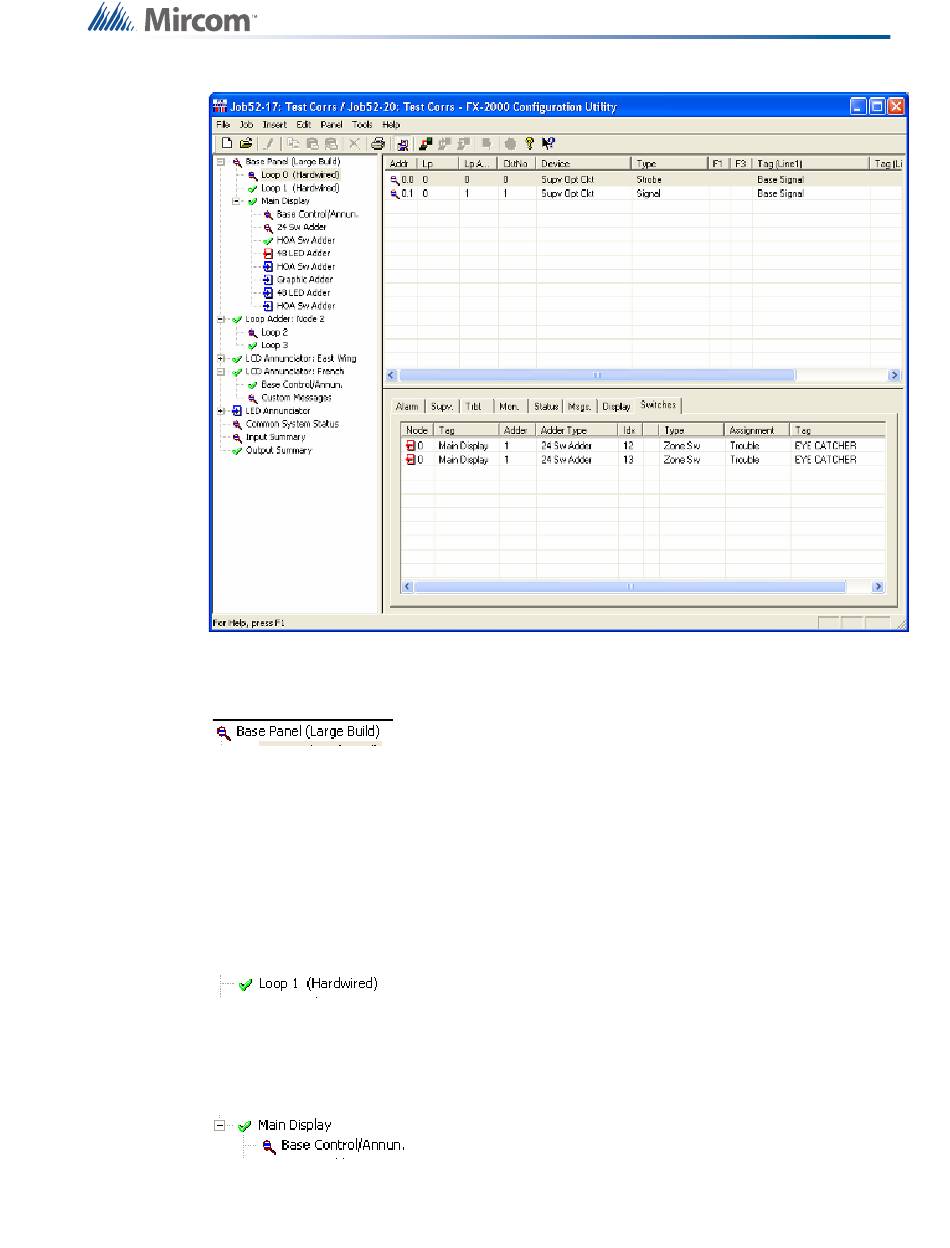Click the green check icon beside Loop 3
950x1248 pixels.
coord(254,345)
